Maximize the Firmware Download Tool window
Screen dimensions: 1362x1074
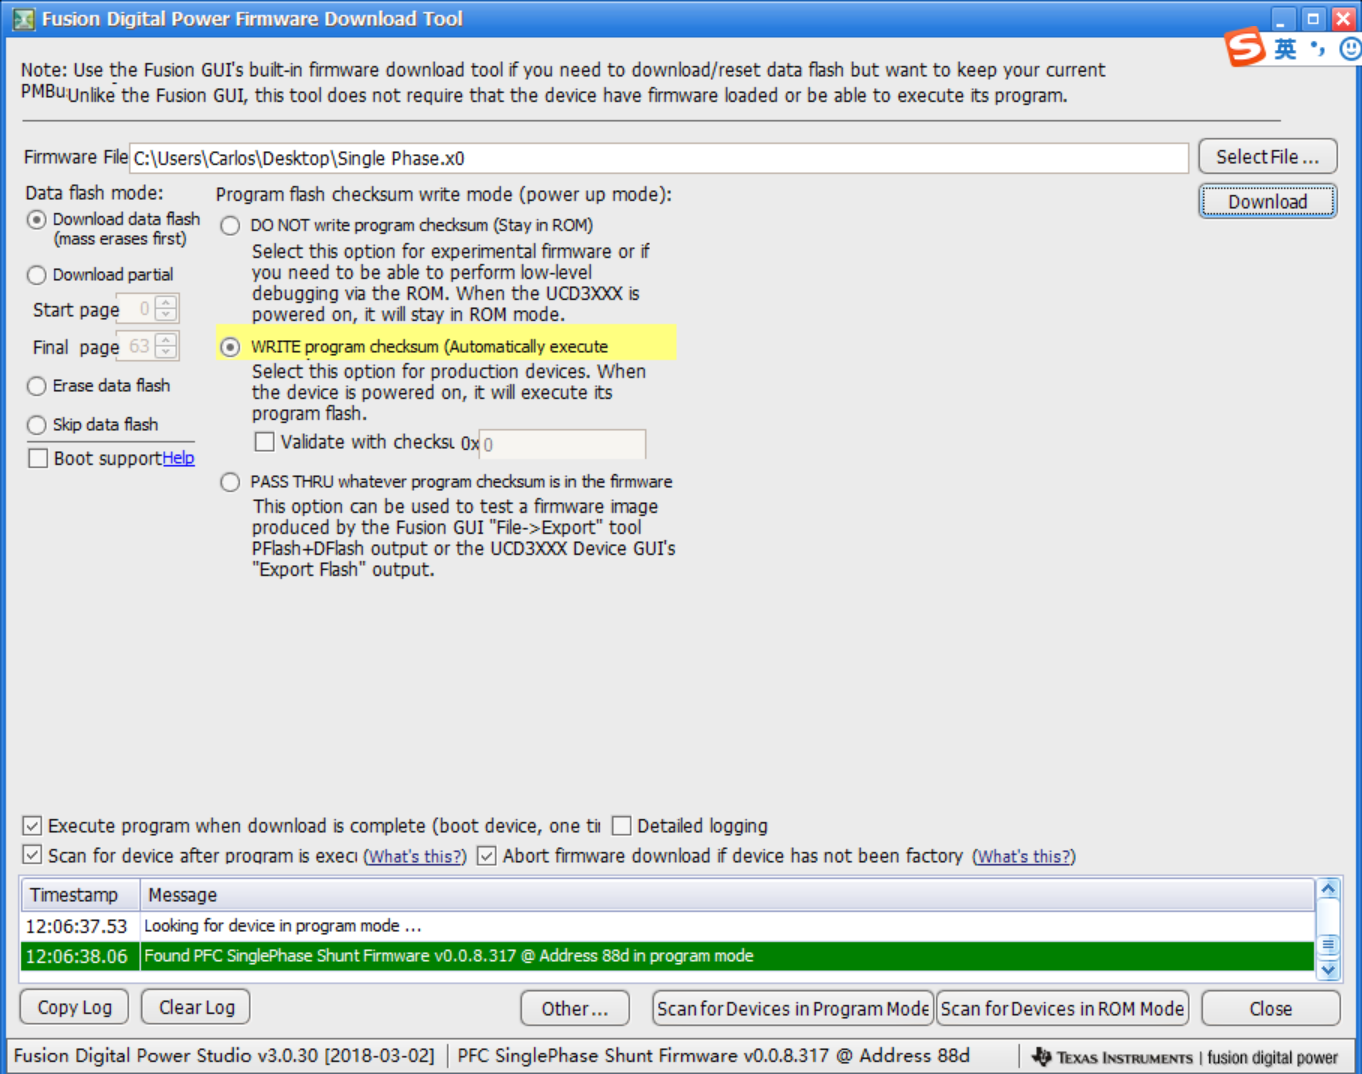point(1314,19)
